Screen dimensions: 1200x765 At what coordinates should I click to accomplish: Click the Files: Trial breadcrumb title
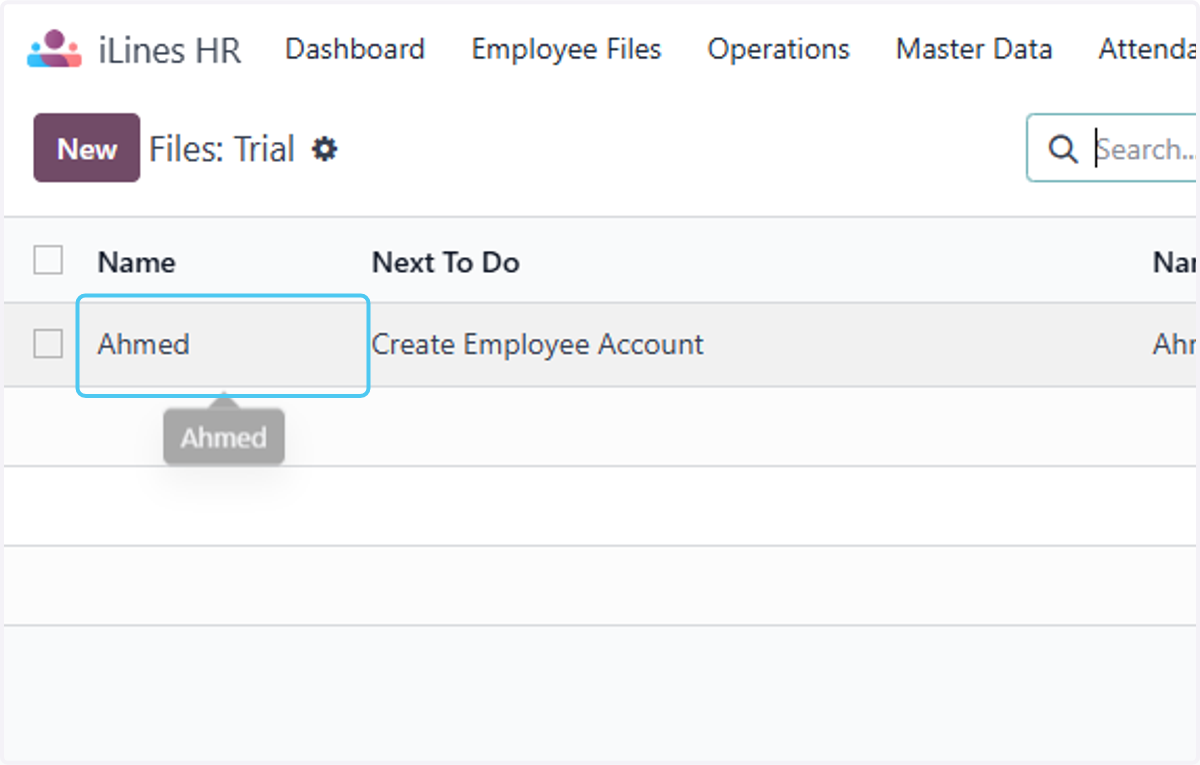point(222,150)
